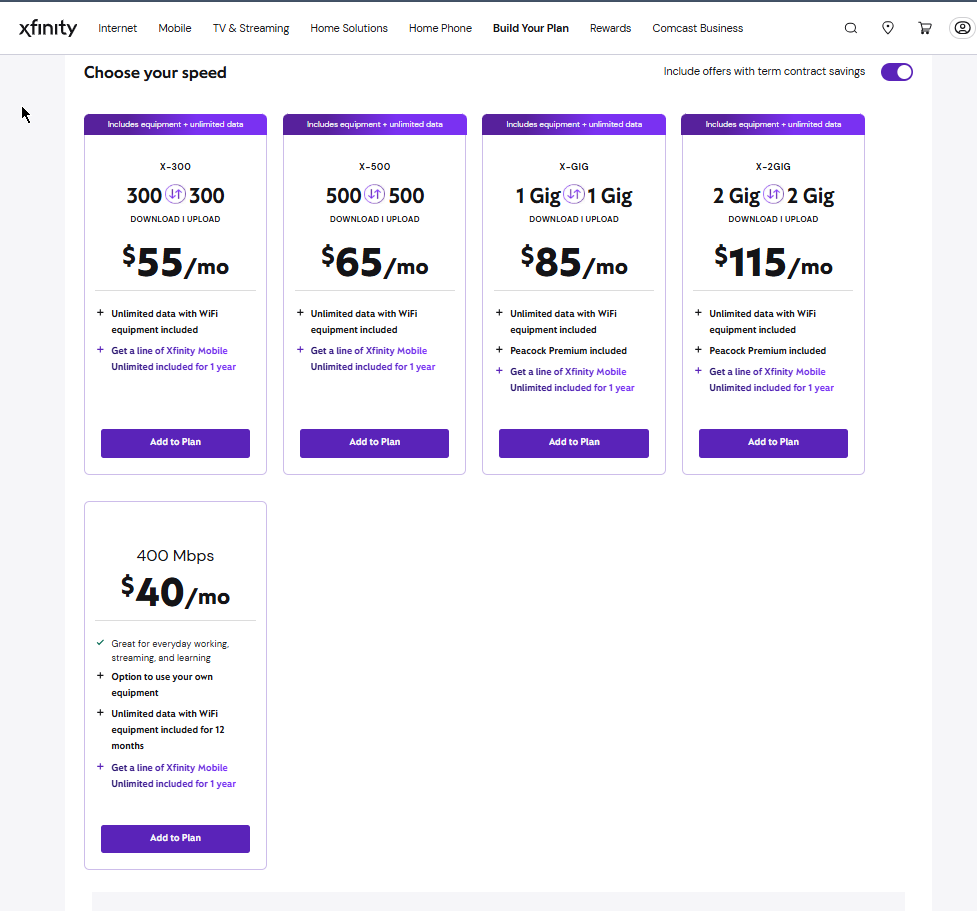Click 'Great for everyday working' text
Viewport: 977px width, 911px height.
pos(170,651)
